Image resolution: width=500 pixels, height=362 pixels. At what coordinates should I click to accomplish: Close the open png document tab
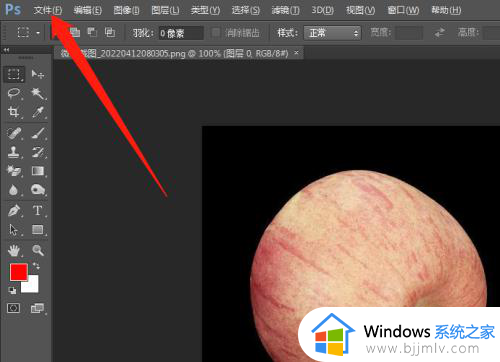(296, 53)
